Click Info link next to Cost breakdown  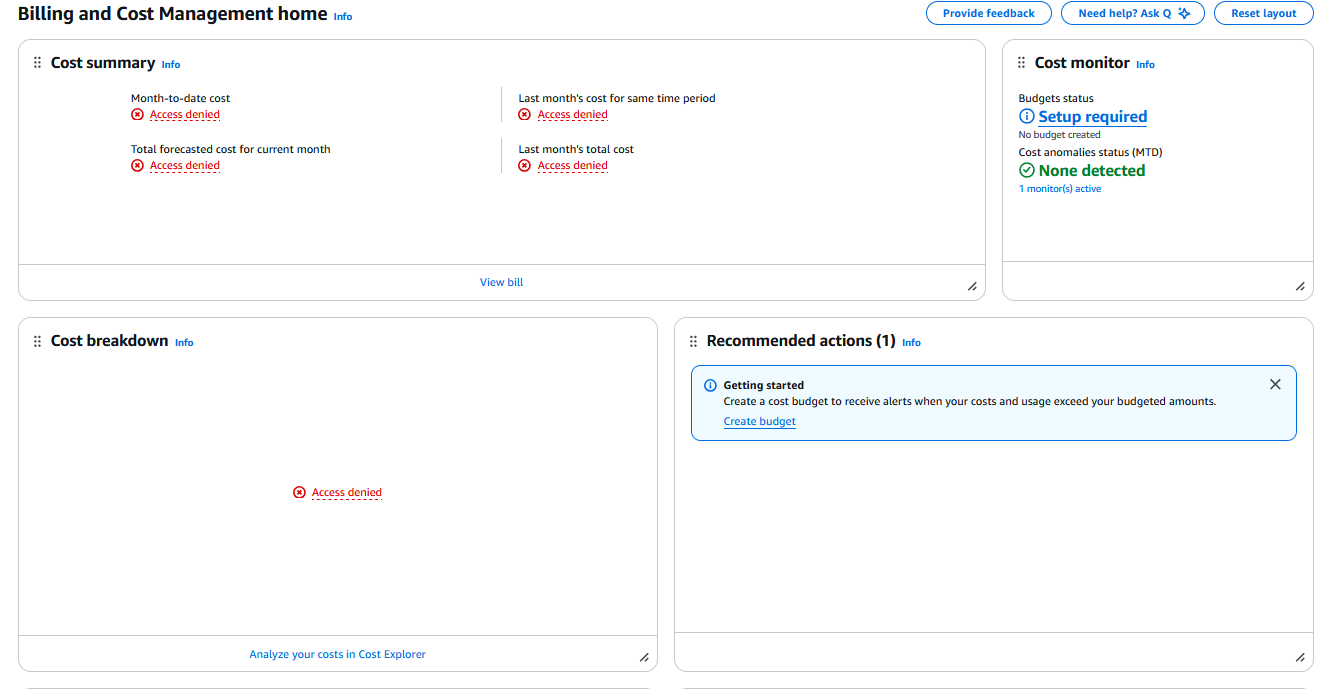click(184, 342)
